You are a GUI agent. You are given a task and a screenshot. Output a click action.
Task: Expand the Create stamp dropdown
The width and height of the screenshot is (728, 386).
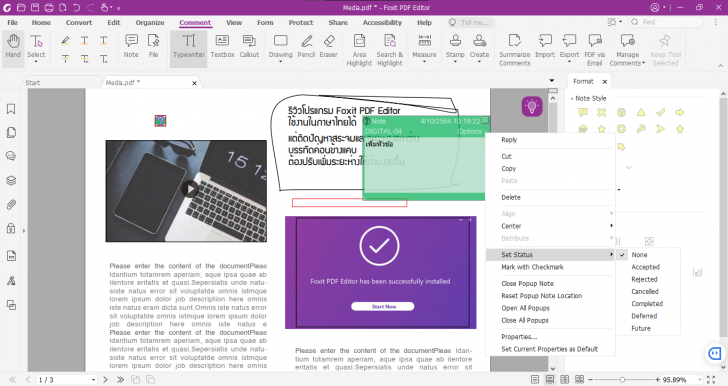click(479, 61)
